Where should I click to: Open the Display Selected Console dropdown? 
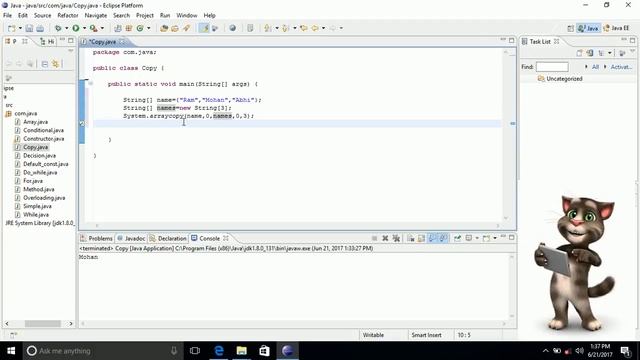pyautogui.click(x=477, y=238)
